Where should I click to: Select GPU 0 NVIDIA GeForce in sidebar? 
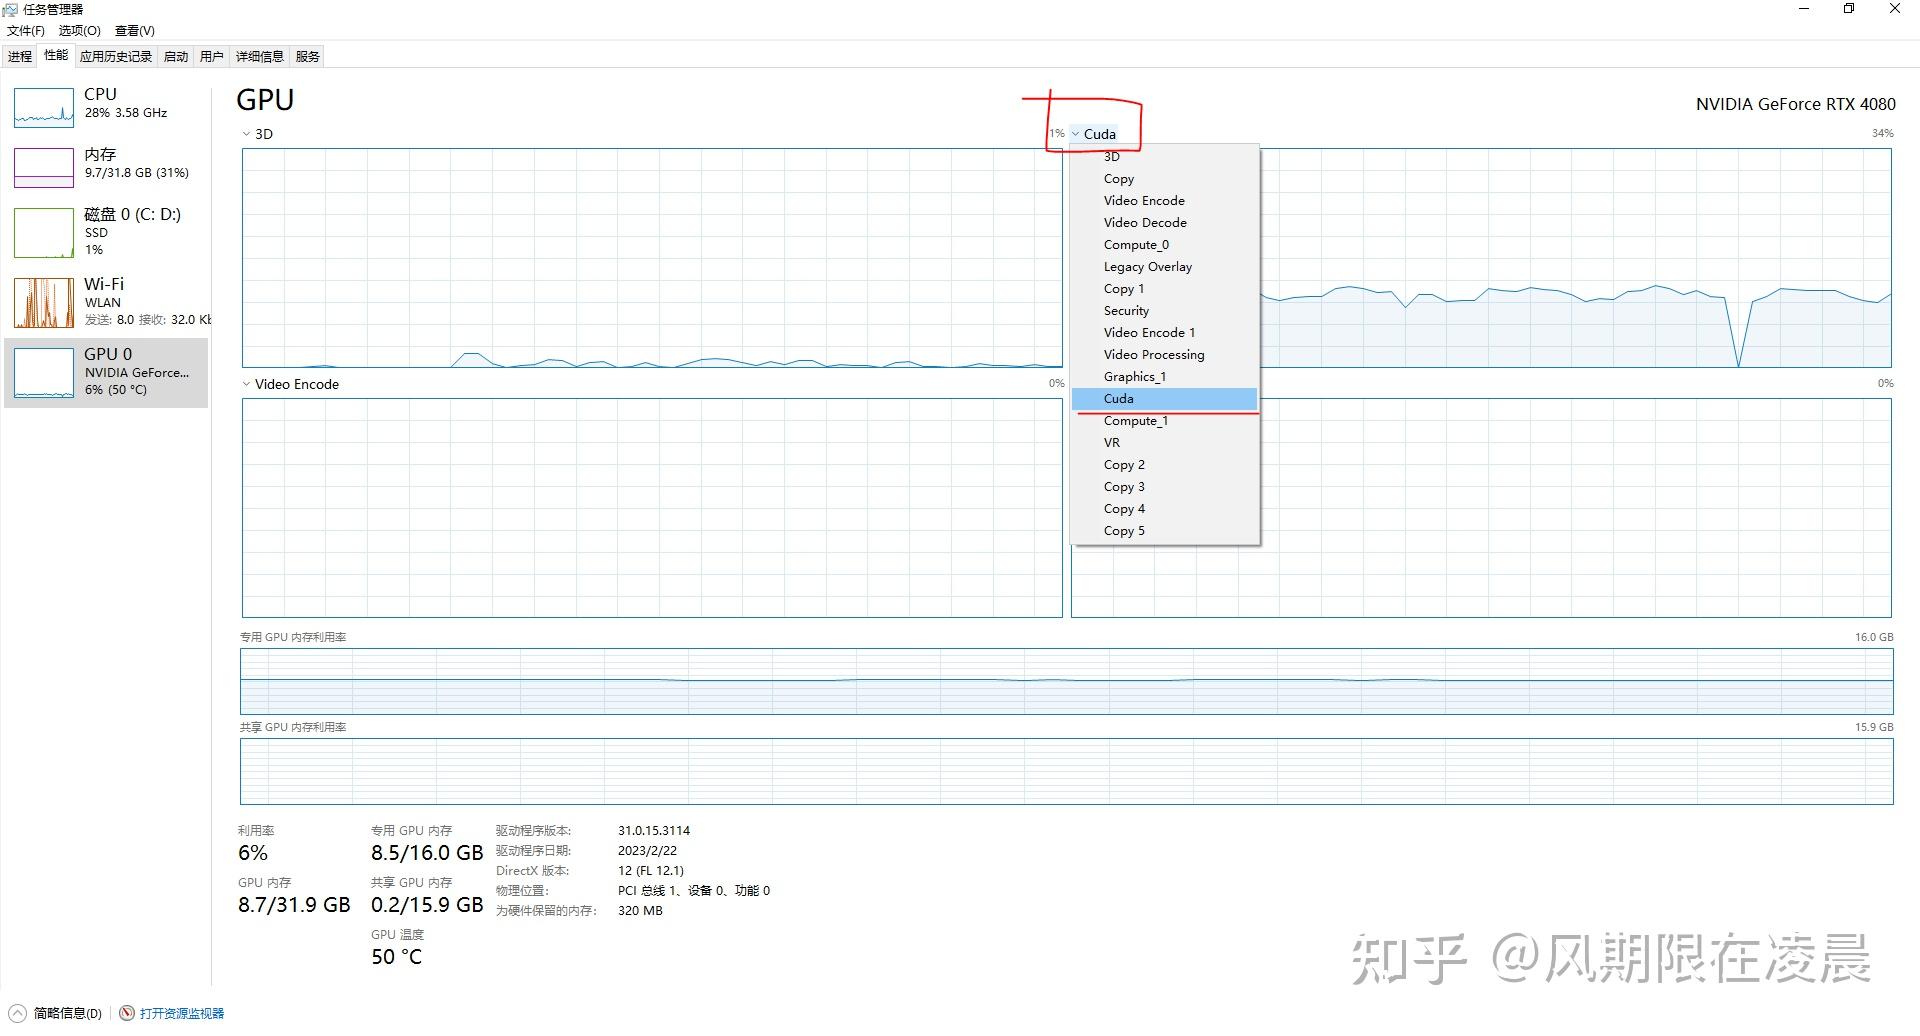105,371
